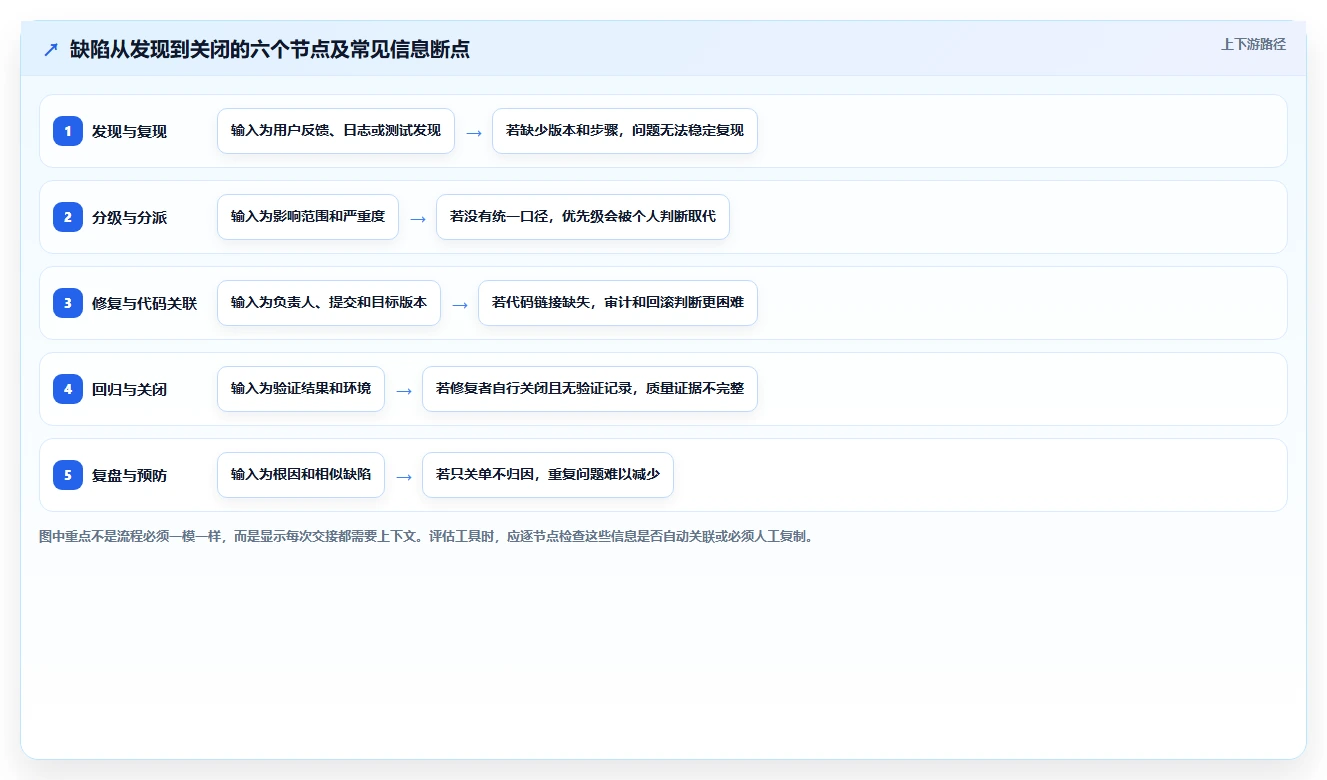Click the box 若没有统一口径,优先级会被个人判断取代
This screenshot has width=1327, height=780.
(x=583, y=217)
